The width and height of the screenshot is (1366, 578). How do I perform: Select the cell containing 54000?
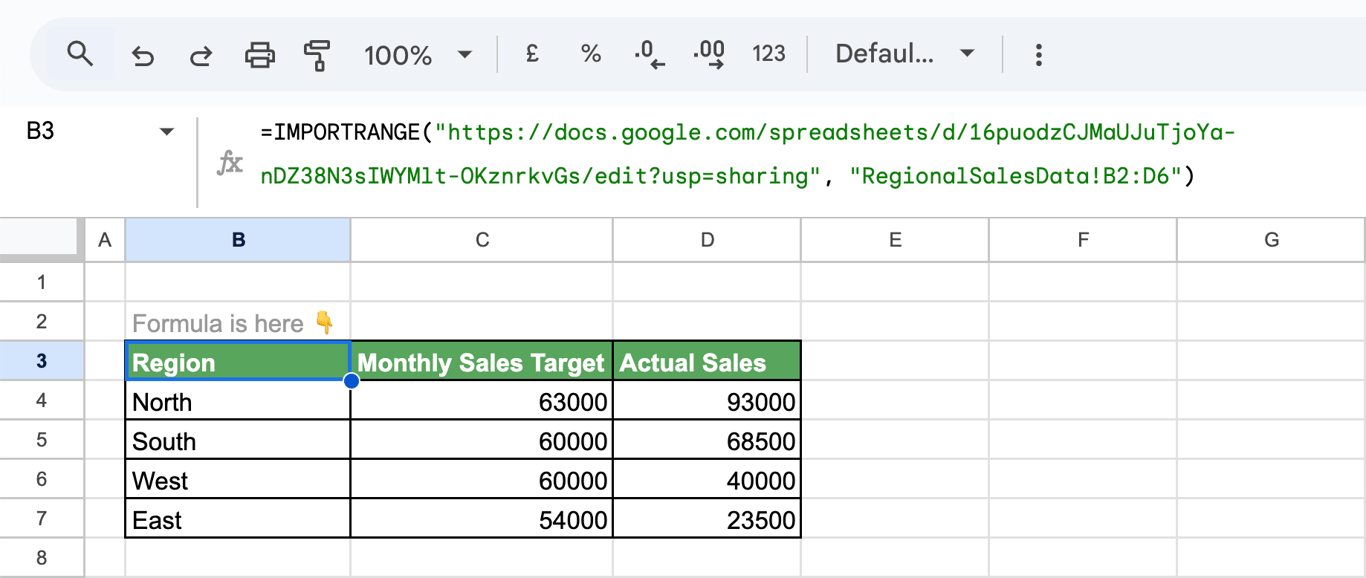482,519
